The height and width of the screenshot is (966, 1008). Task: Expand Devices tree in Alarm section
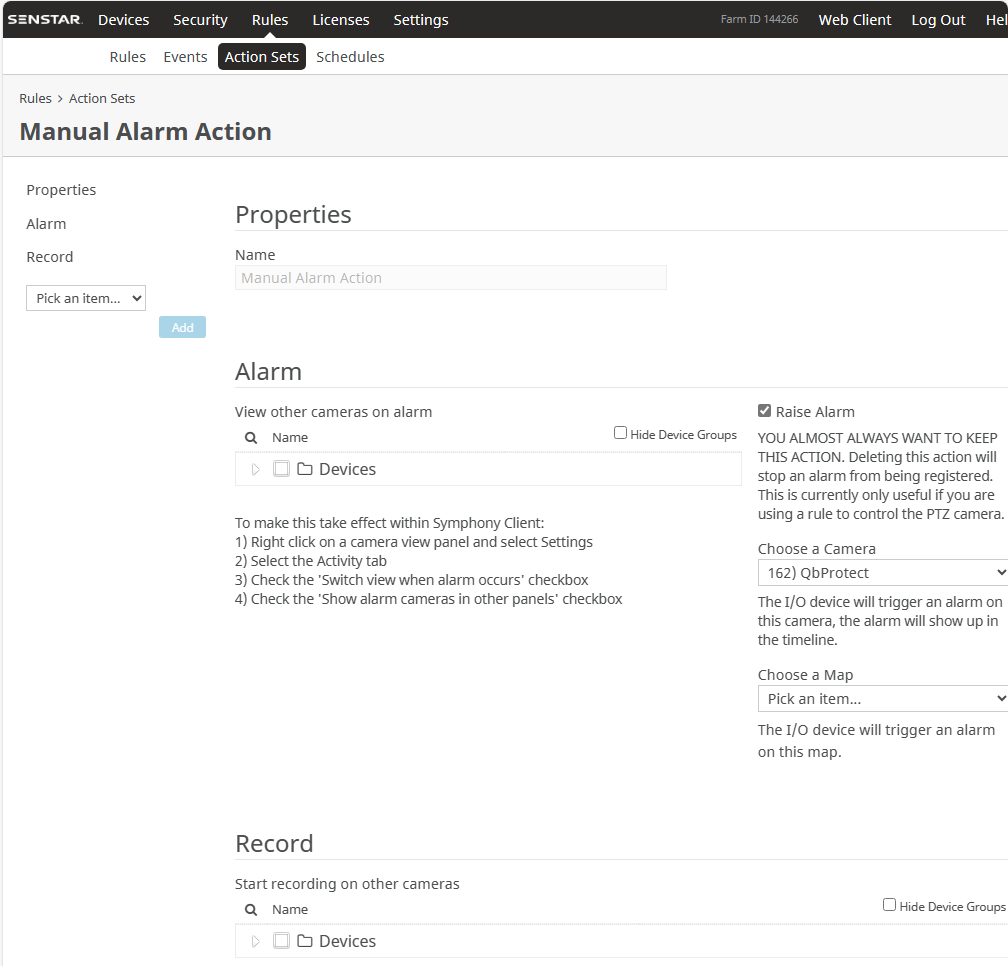coord(256,469)
